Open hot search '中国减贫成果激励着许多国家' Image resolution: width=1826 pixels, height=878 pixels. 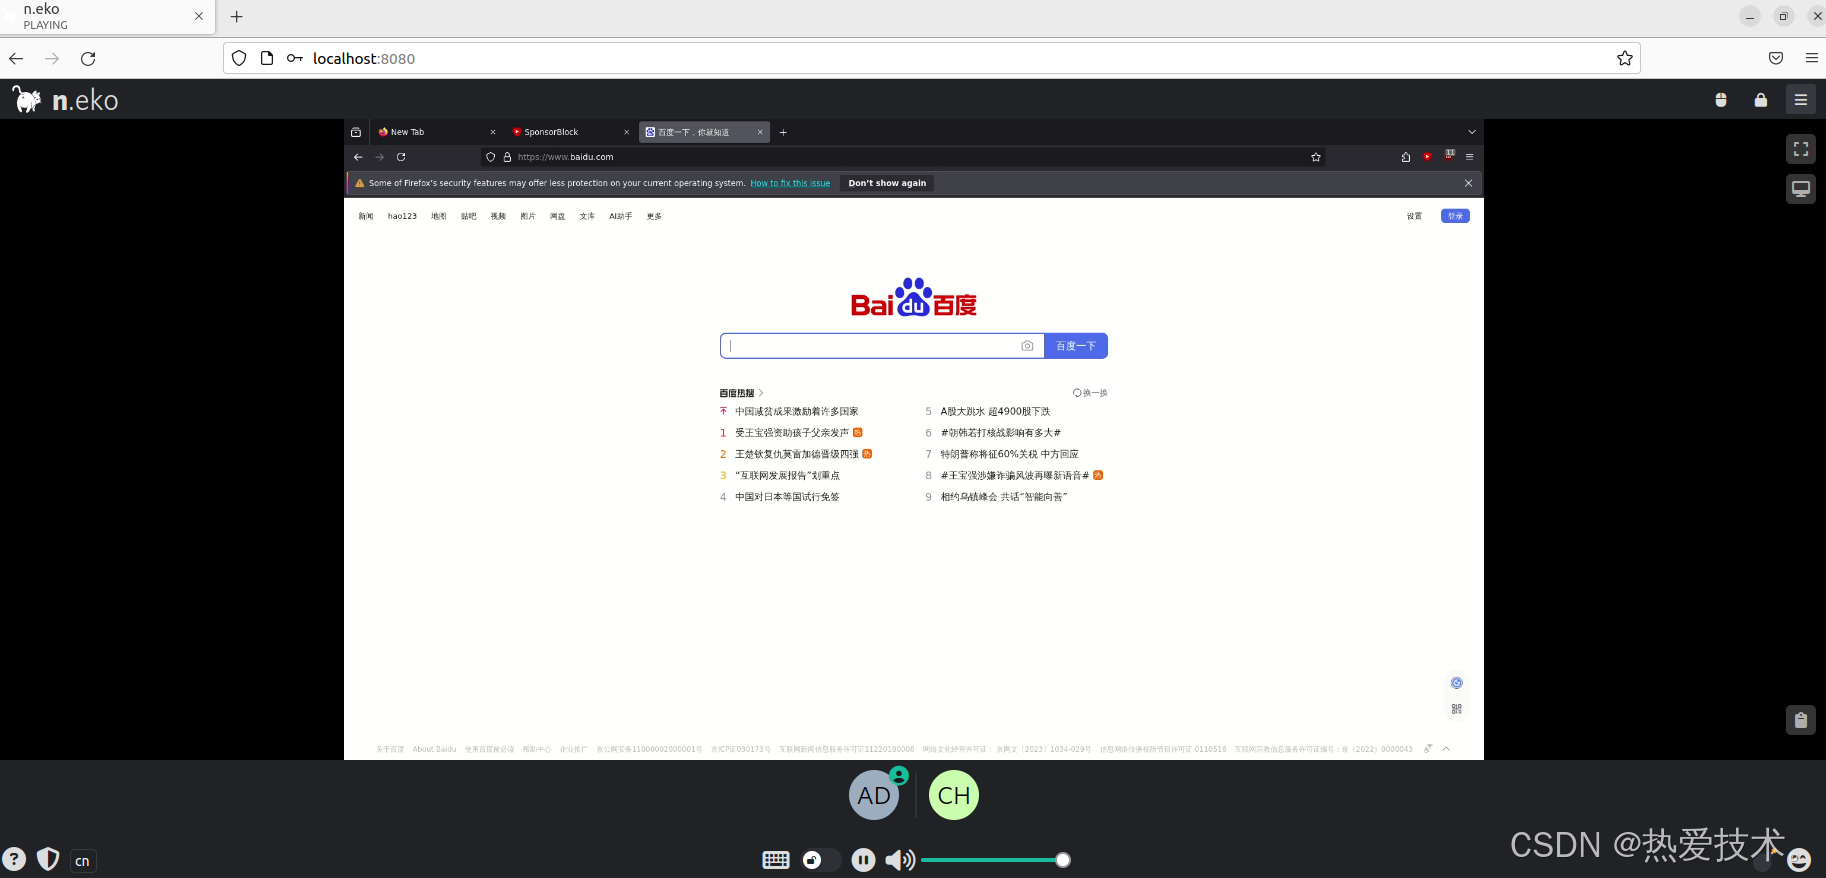pos(796,411)
